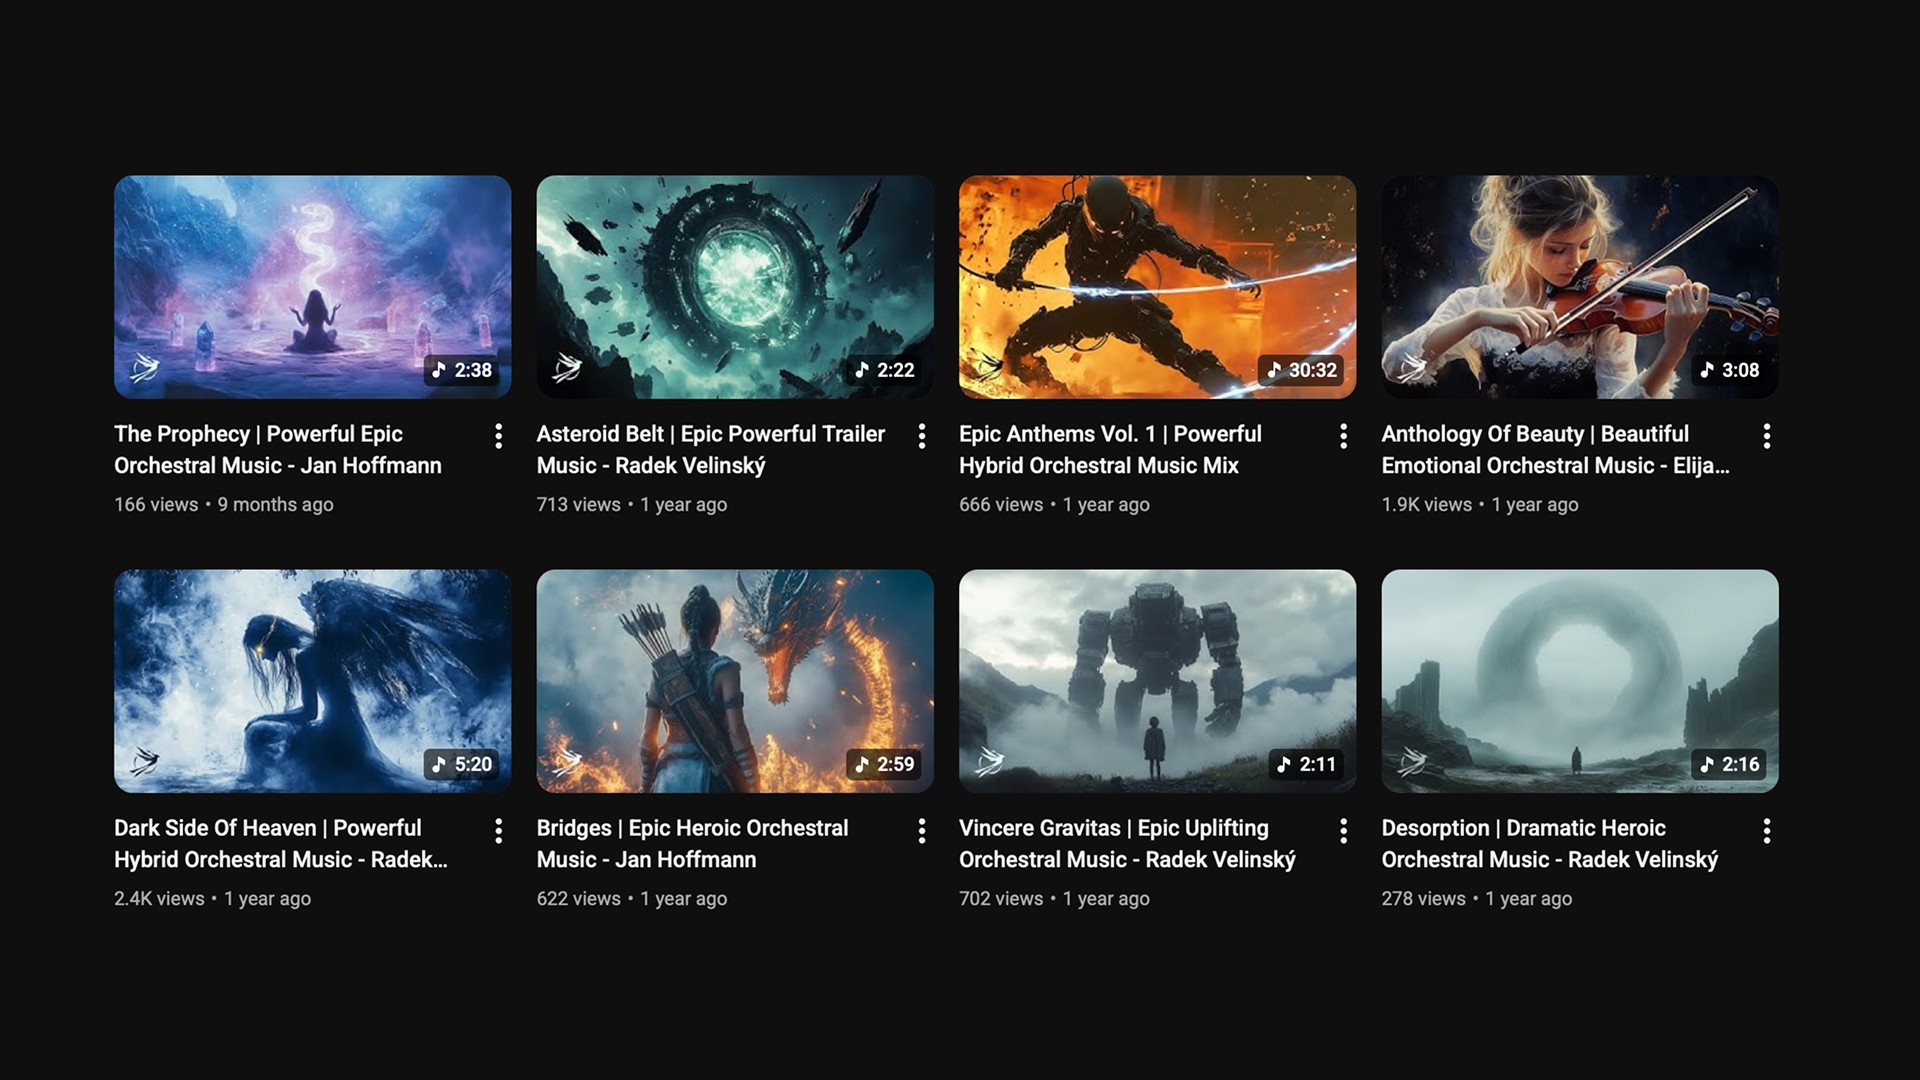Open the three-dot menu on Vincere Gravitas
Image resolution: width=1920 pixels, height=1080 pixels.
point(1345,831)
